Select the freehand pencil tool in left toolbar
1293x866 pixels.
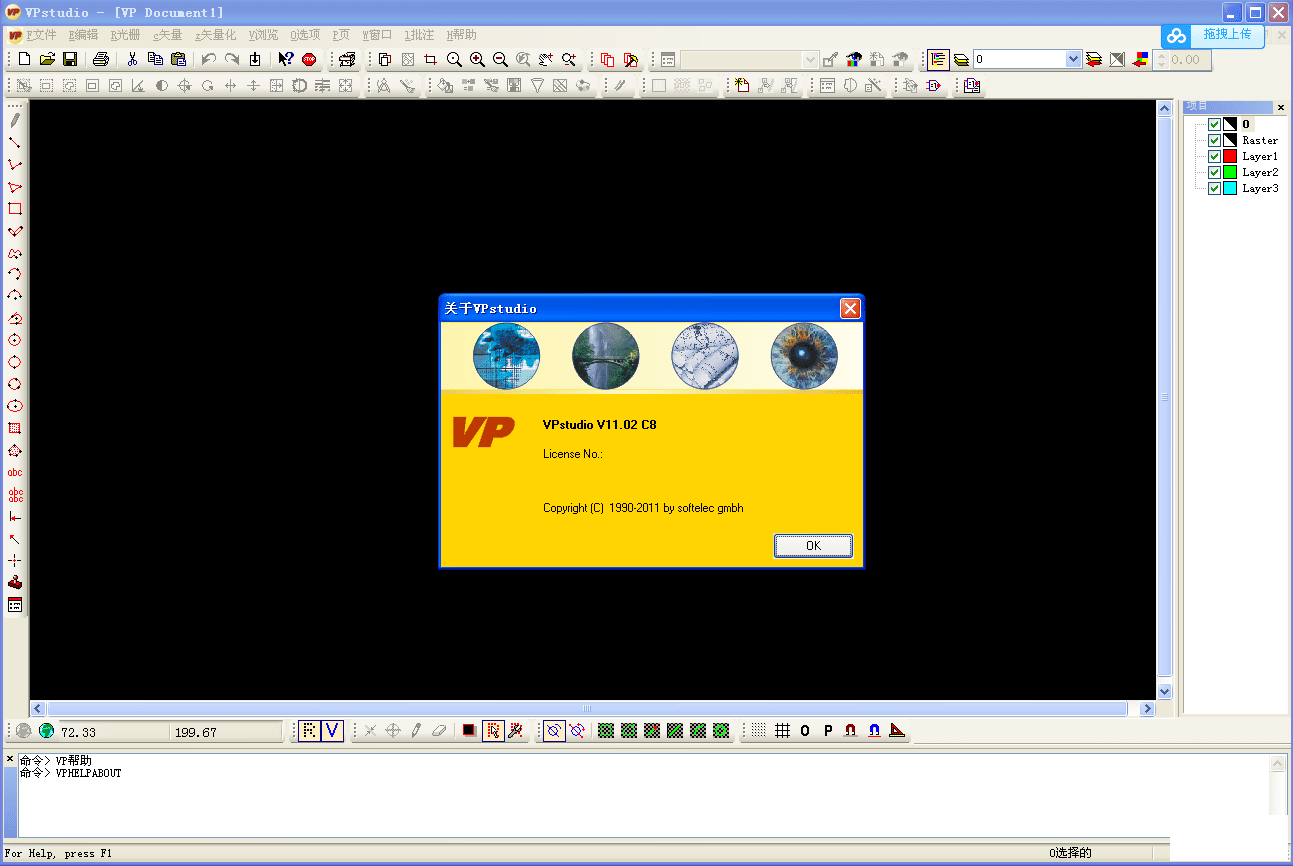[x=15, y=120]
